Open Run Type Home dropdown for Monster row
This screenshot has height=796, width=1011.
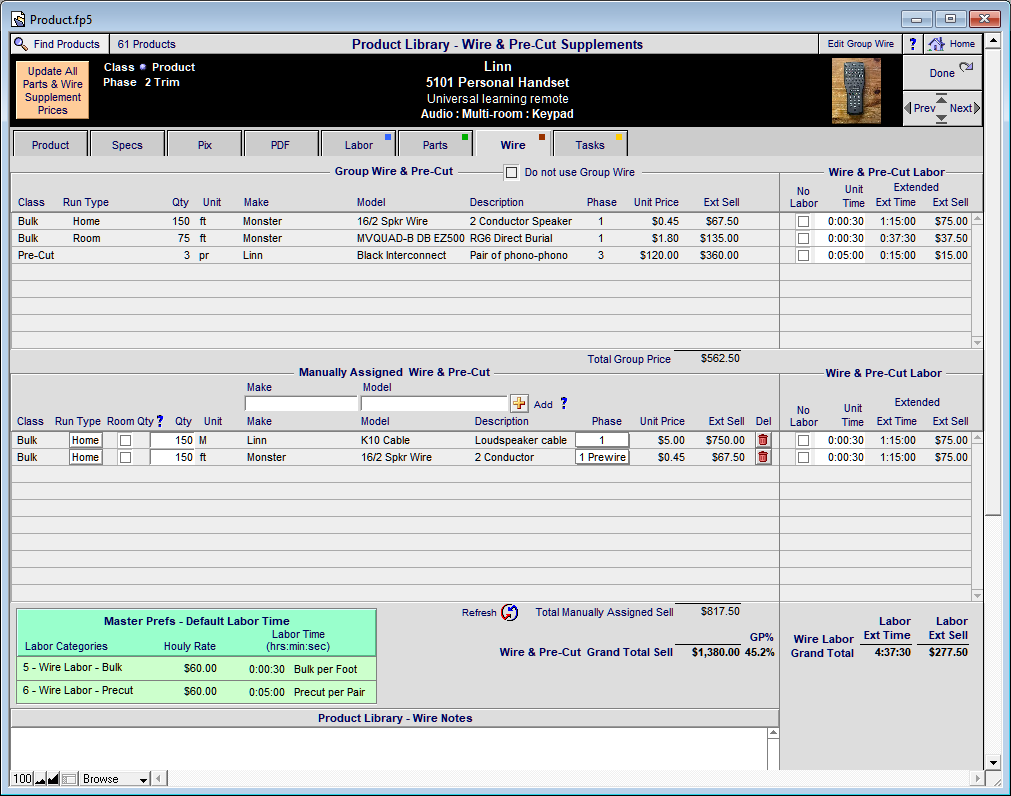[86, 457]
